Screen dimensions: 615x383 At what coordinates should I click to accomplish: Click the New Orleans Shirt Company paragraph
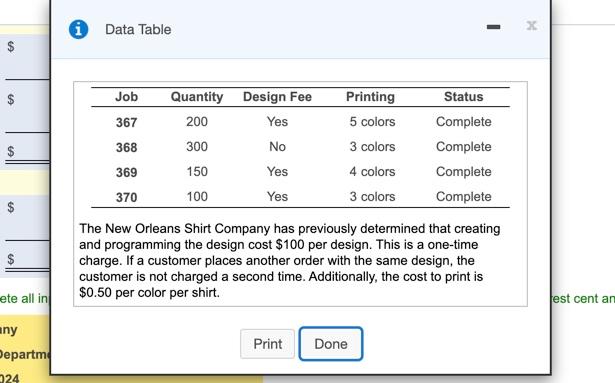(x=290, y=261)
